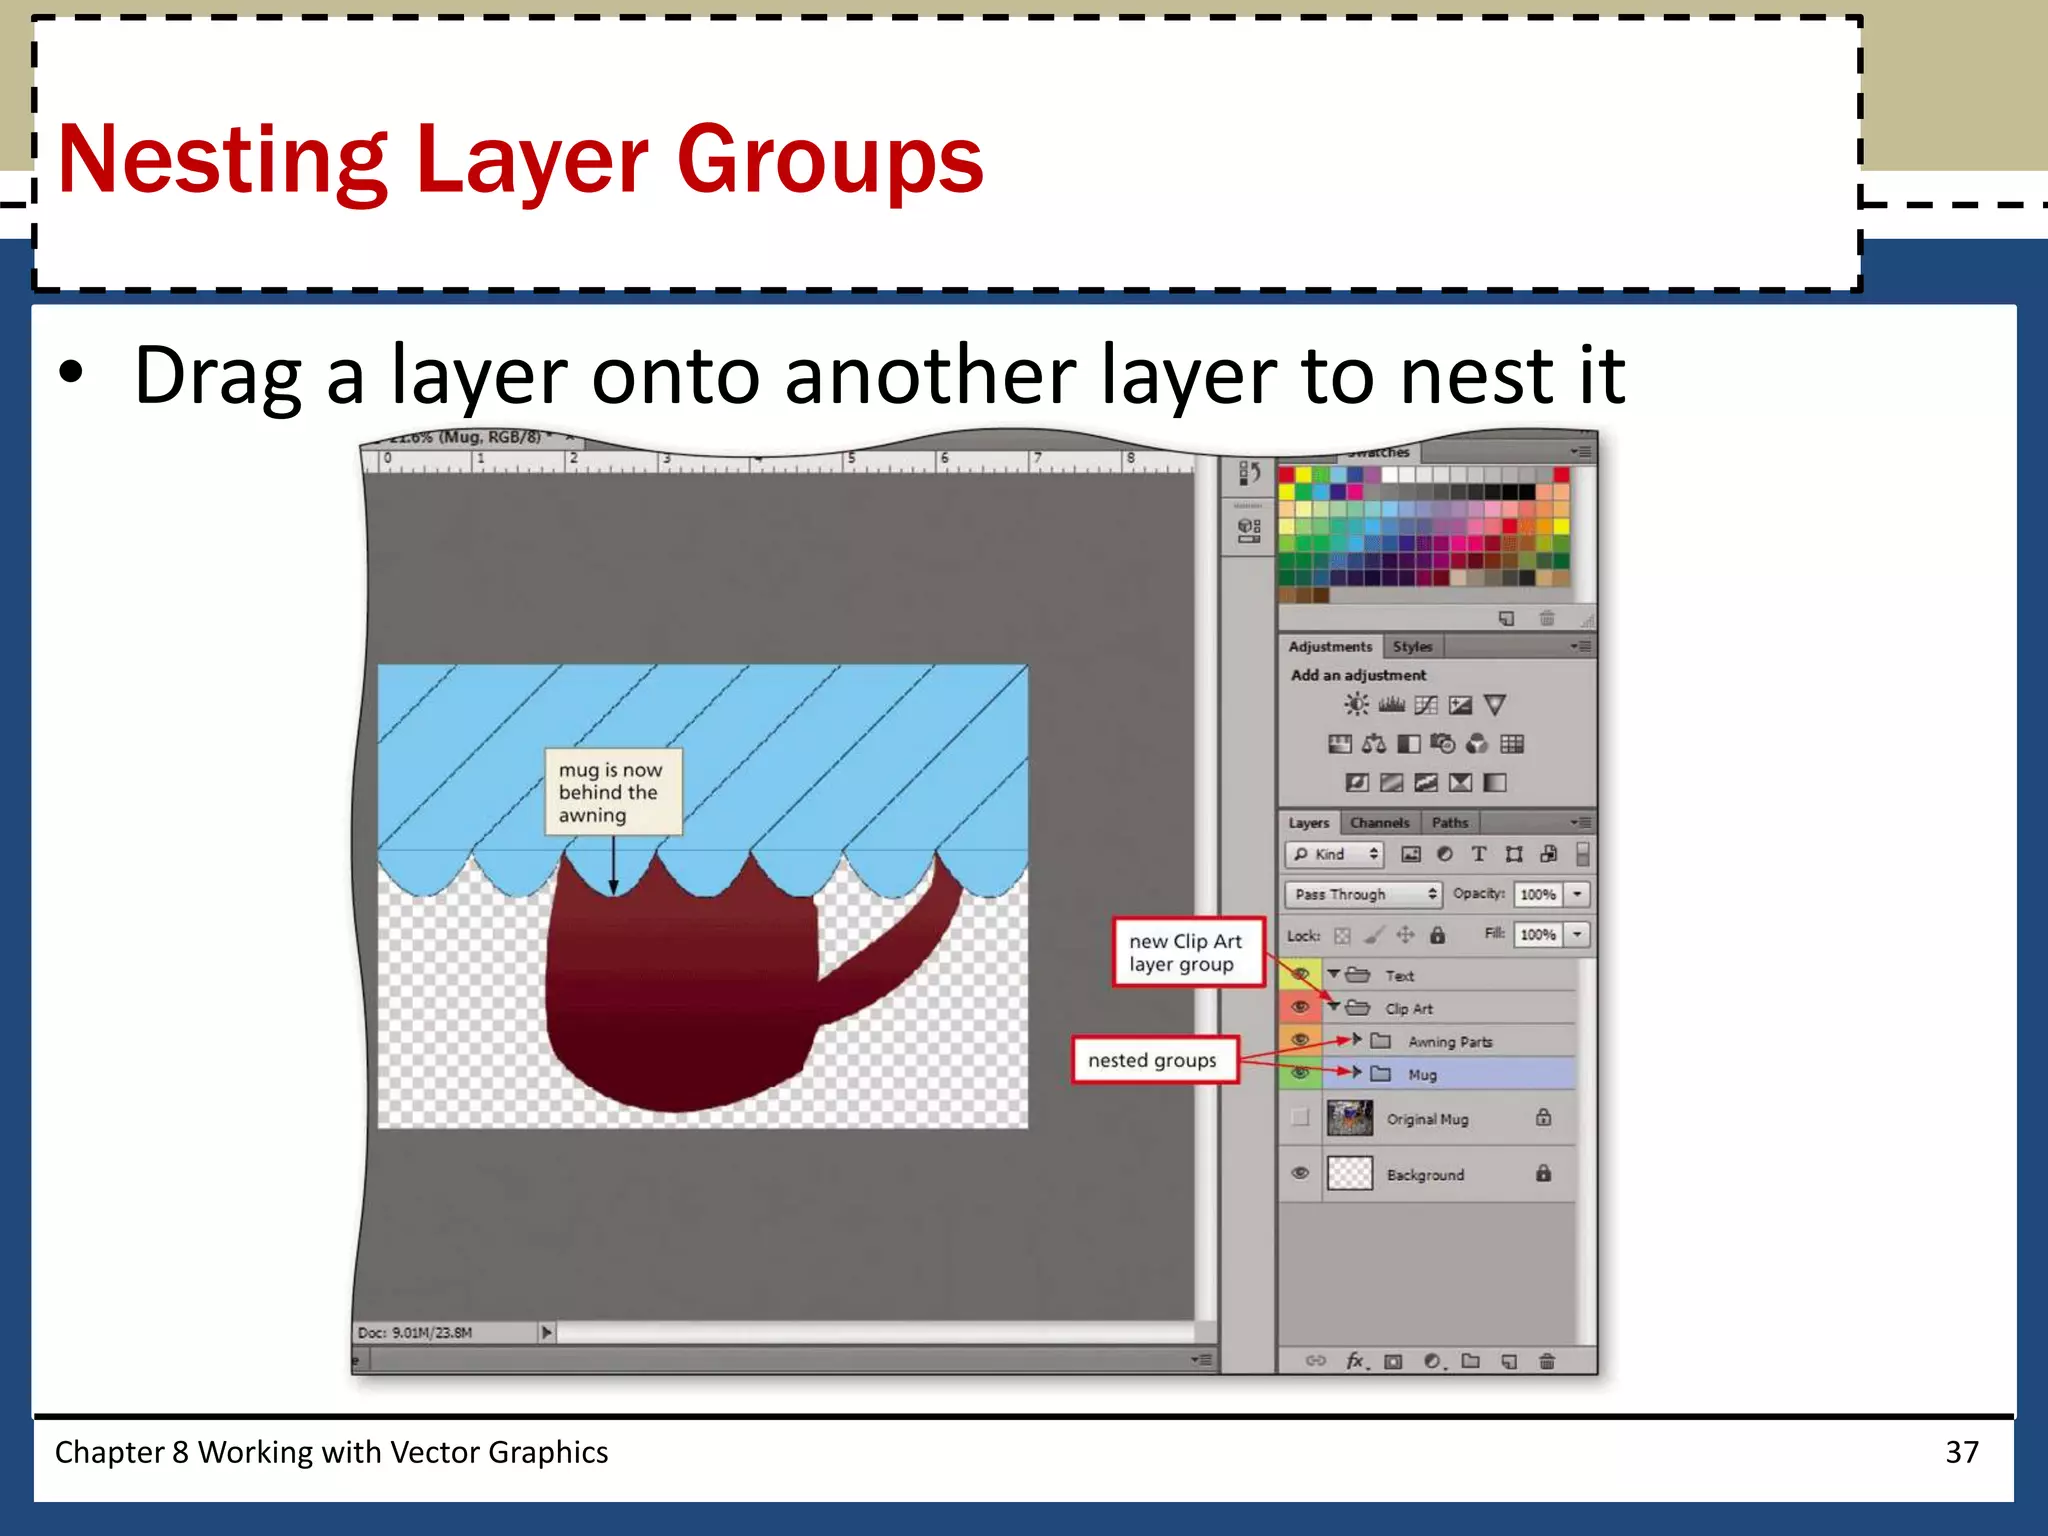Hide the Text layer group
This screenshot has height=1536, width=2048.
tap(1300, 973)
